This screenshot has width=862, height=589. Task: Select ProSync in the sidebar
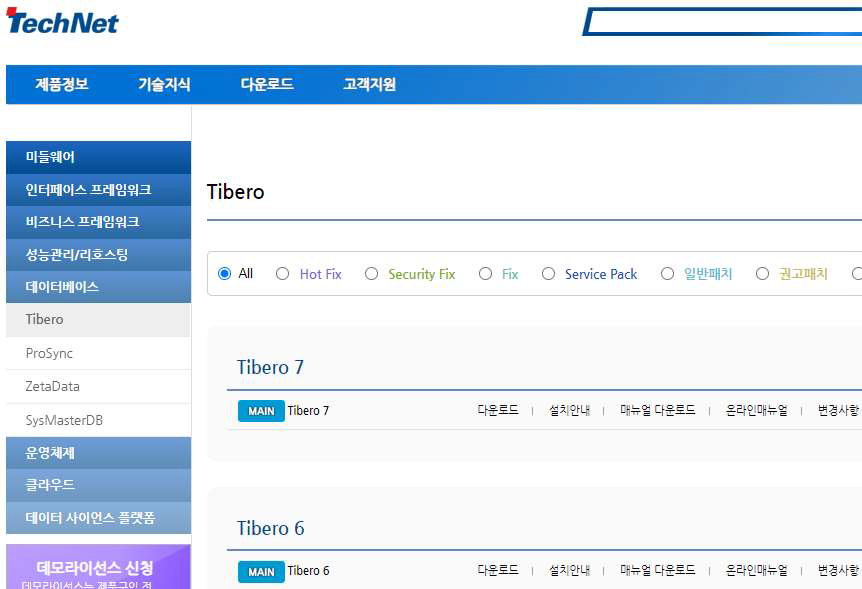[x=98, y=354]
